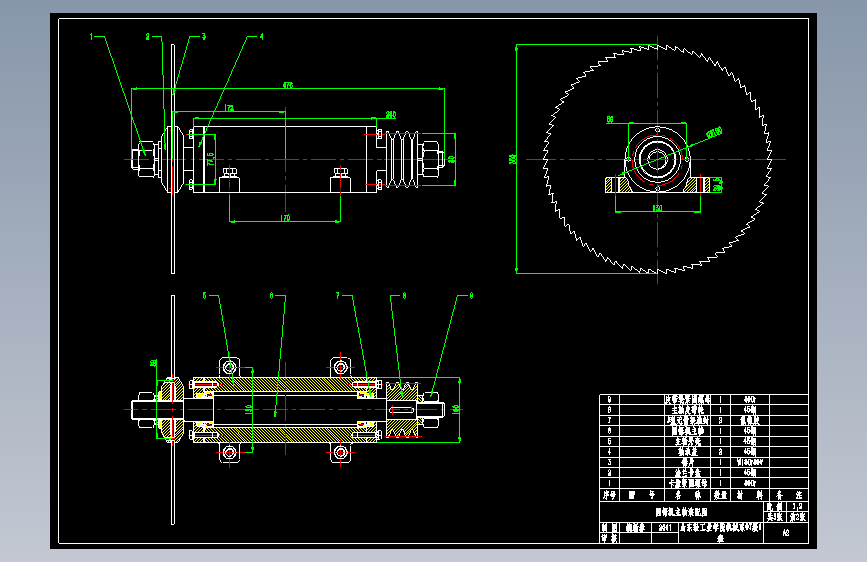Click part balloon number 4 in top view

pyautogui.click(x=262, y=37)
